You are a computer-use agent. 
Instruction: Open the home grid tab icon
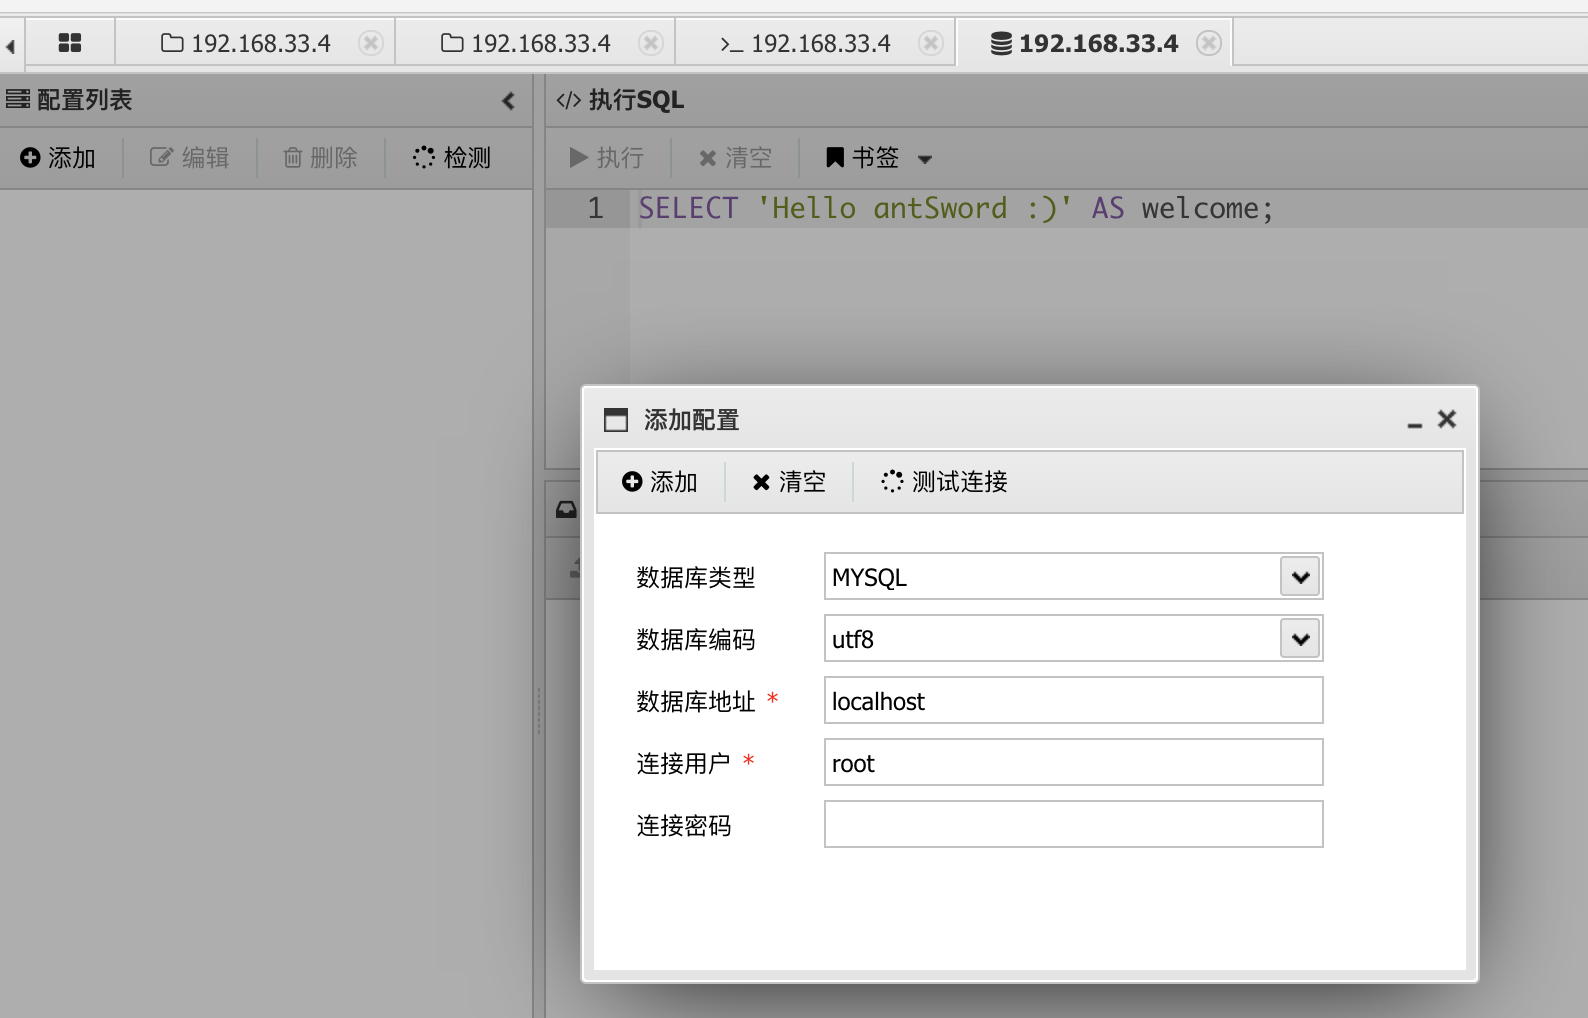tap(70, 43)
